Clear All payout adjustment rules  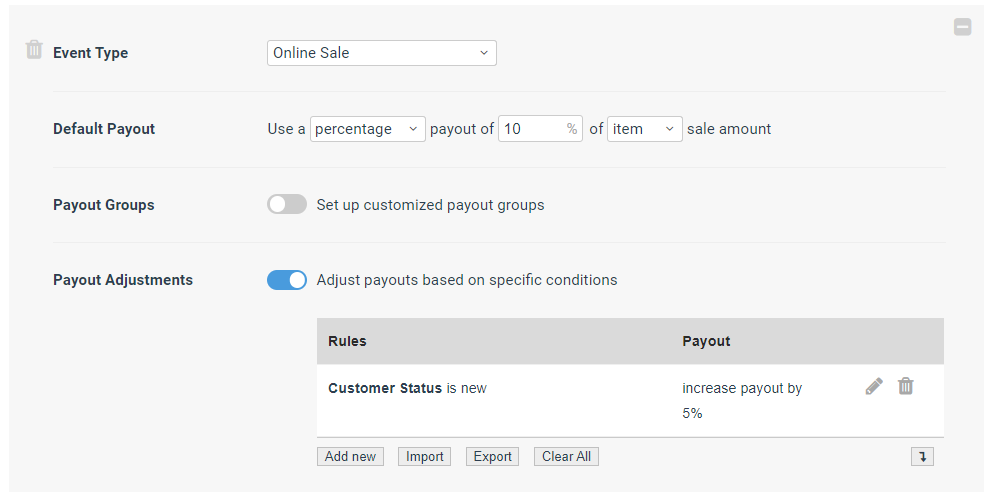566,457
